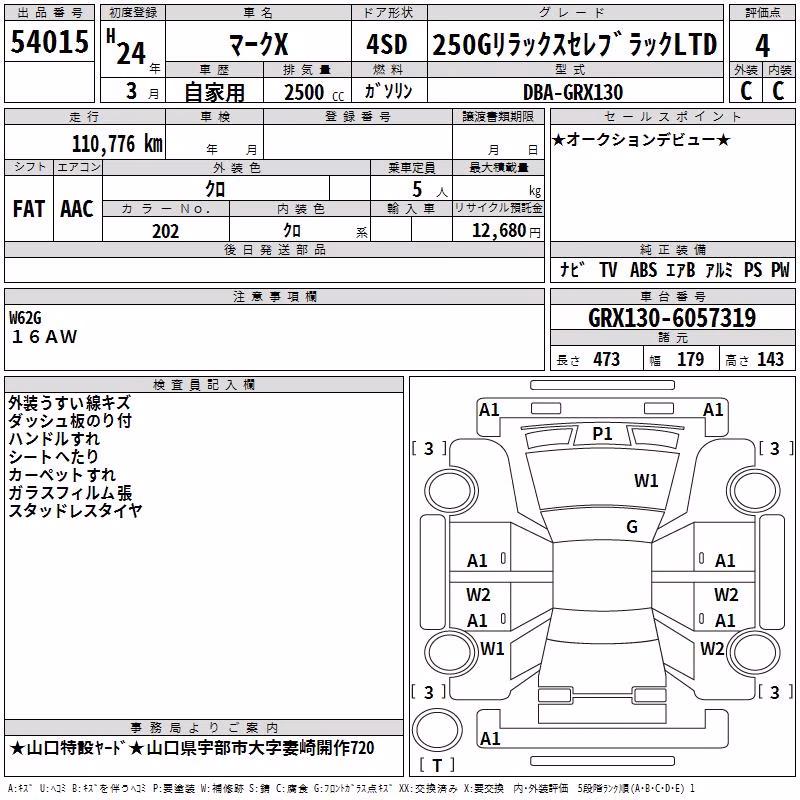The height and width of the screenshot is (800, 800).
Task: Select the inspector note ハンドルすれ
Action: click(x=54, y=439)
